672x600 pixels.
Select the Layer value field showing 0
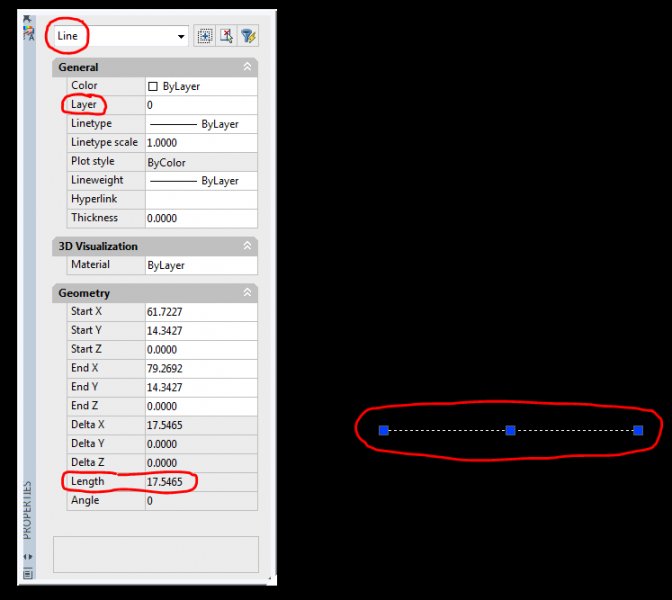pyautogui.click(x=201, y=105)
